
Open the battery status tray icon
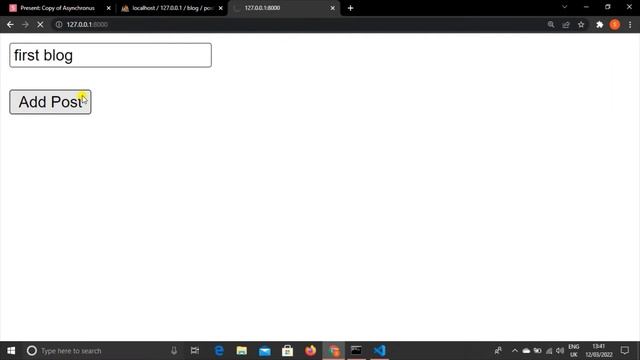tap(538, 351)
